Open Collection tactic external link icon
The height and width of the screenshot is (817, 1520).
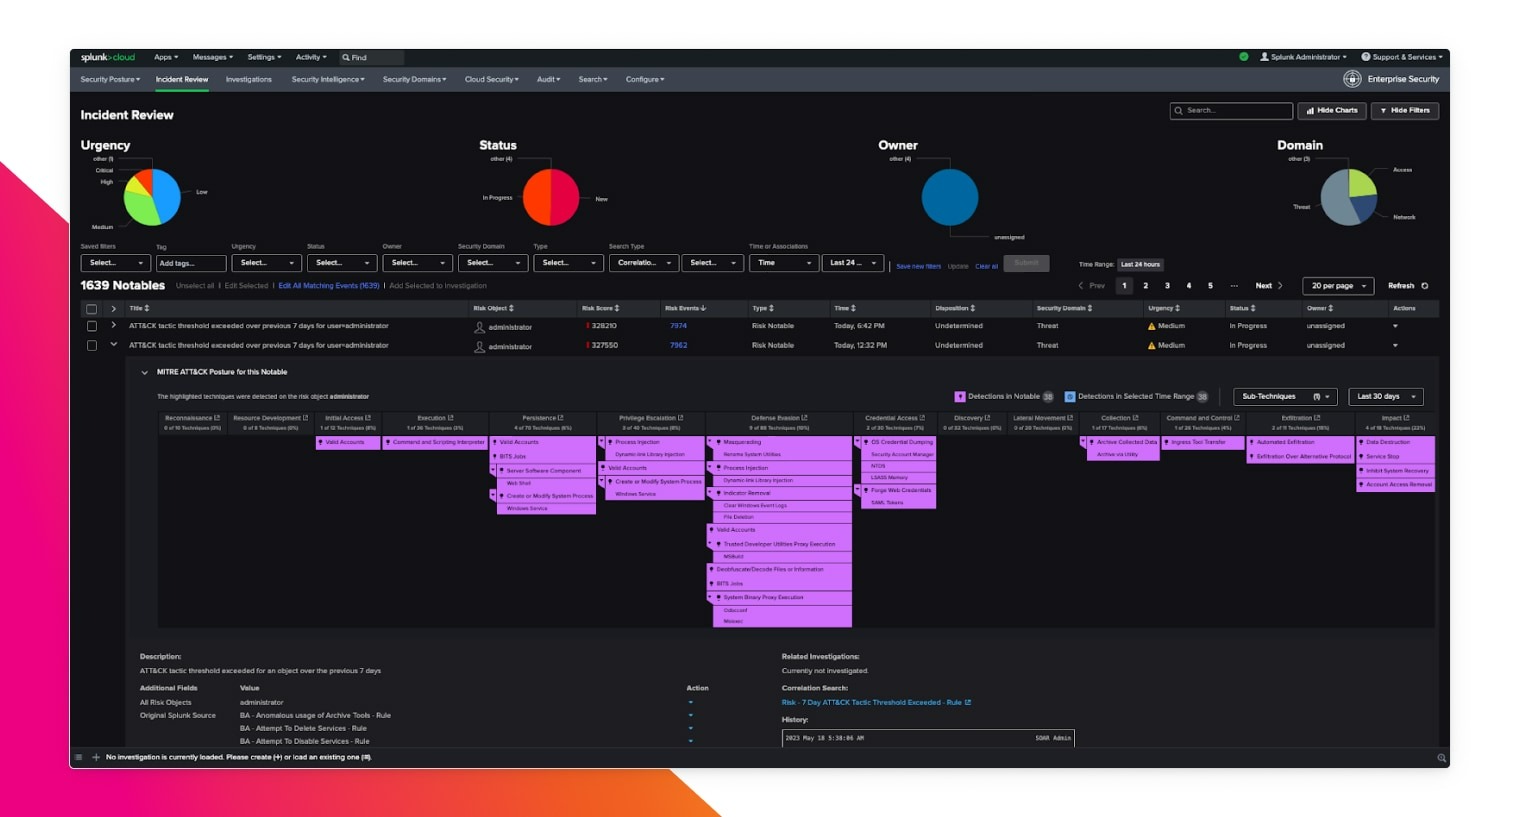(1136, 418)
